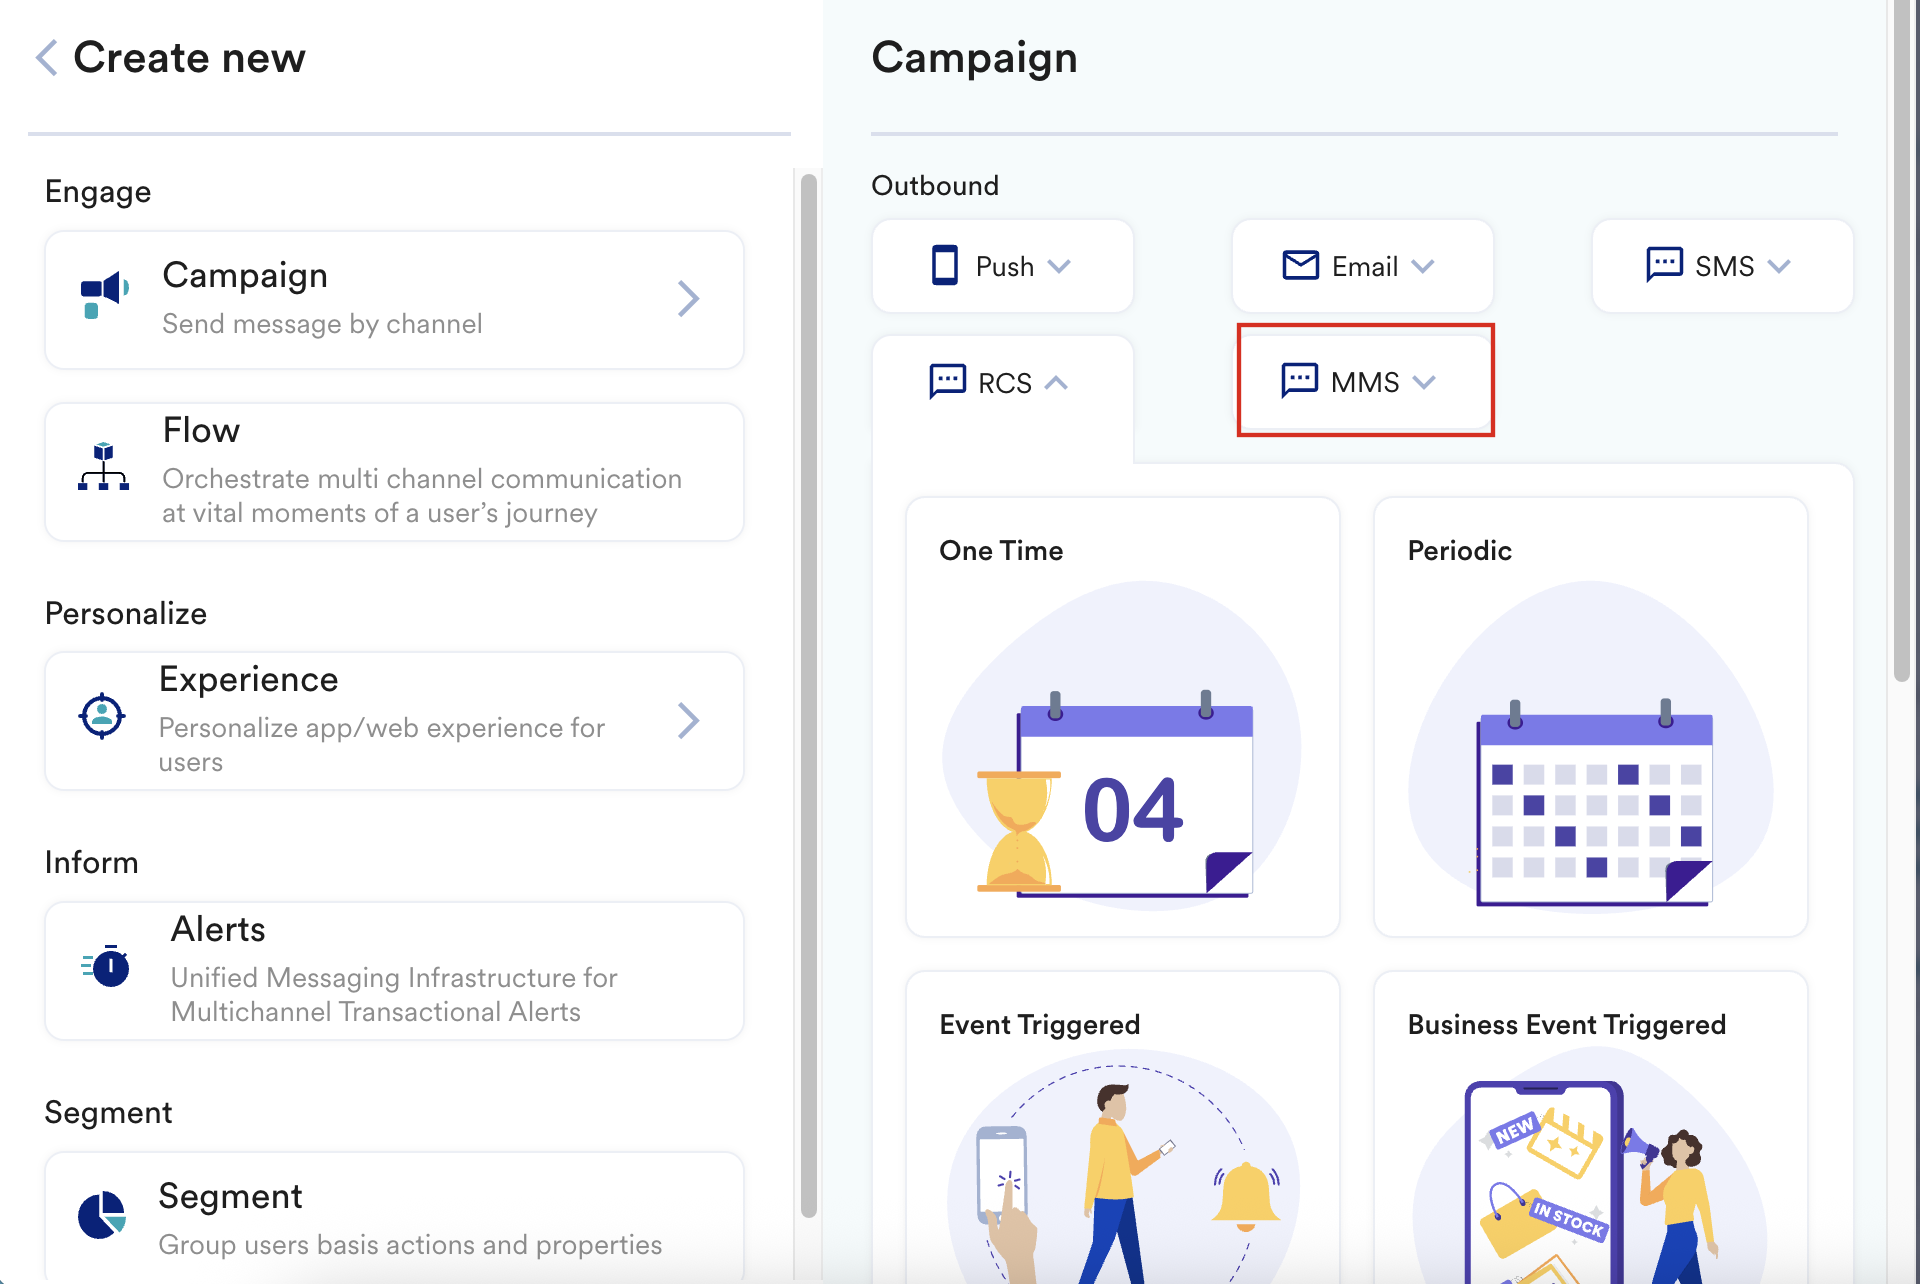Click the Email envelope icon

pyautogui.click(x=1300, y=265)
